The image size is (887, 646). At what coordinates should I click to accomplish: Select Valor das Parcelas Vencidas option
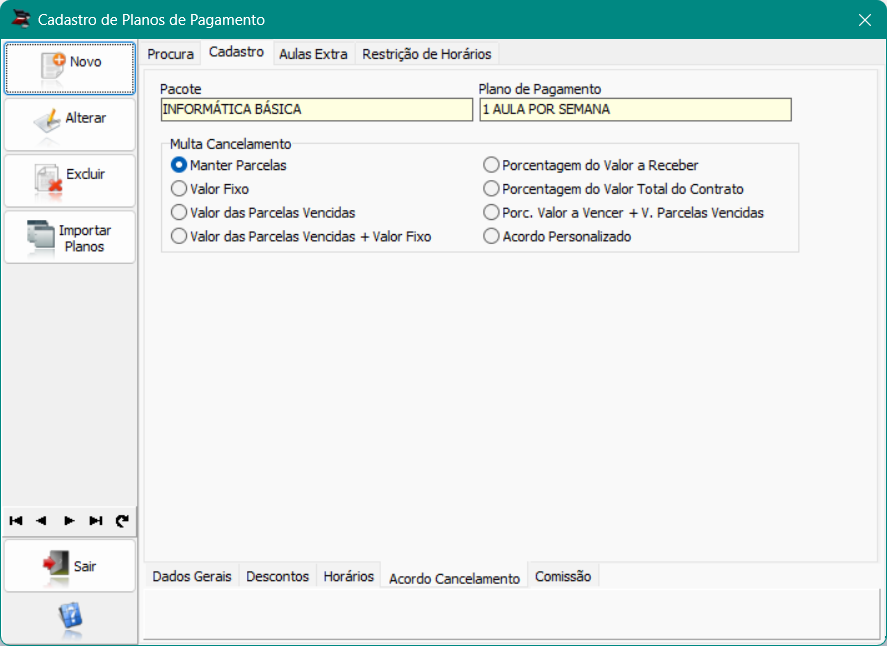tap(179, 212)
